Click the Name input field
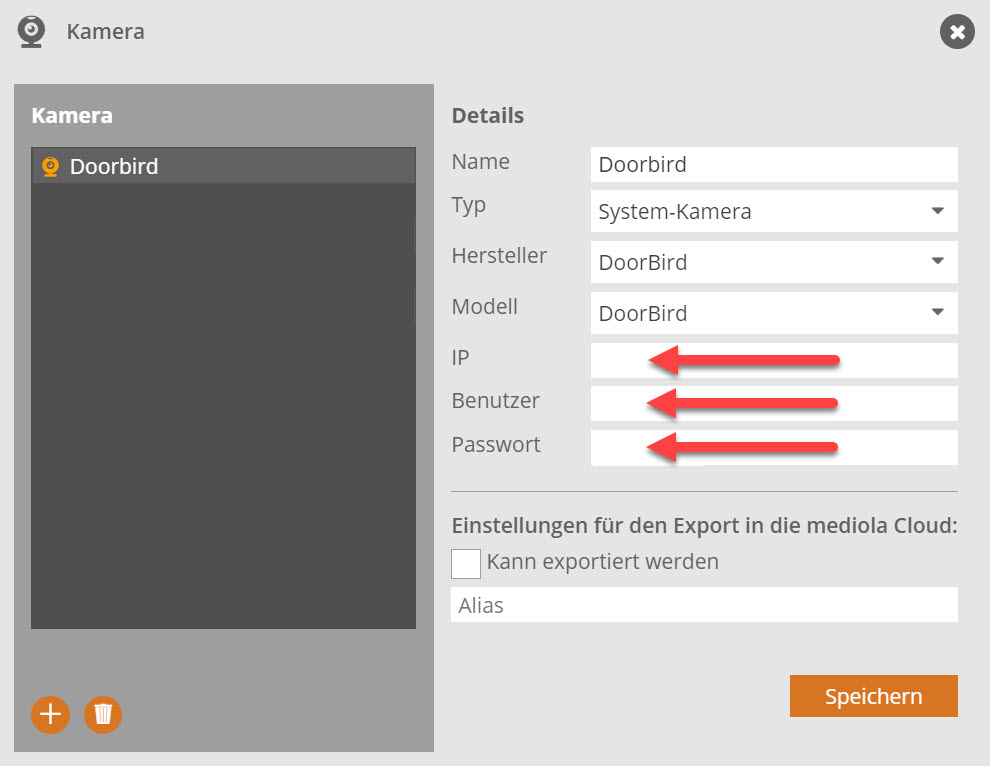Screen dimensions: 990x766 click(x=774, y=165)
